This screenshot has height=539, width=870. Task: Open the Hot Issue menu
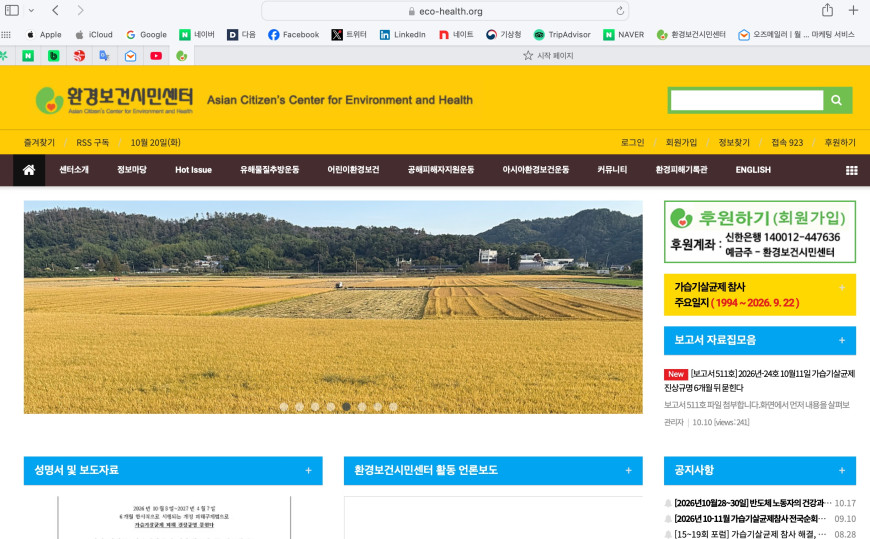194,170
